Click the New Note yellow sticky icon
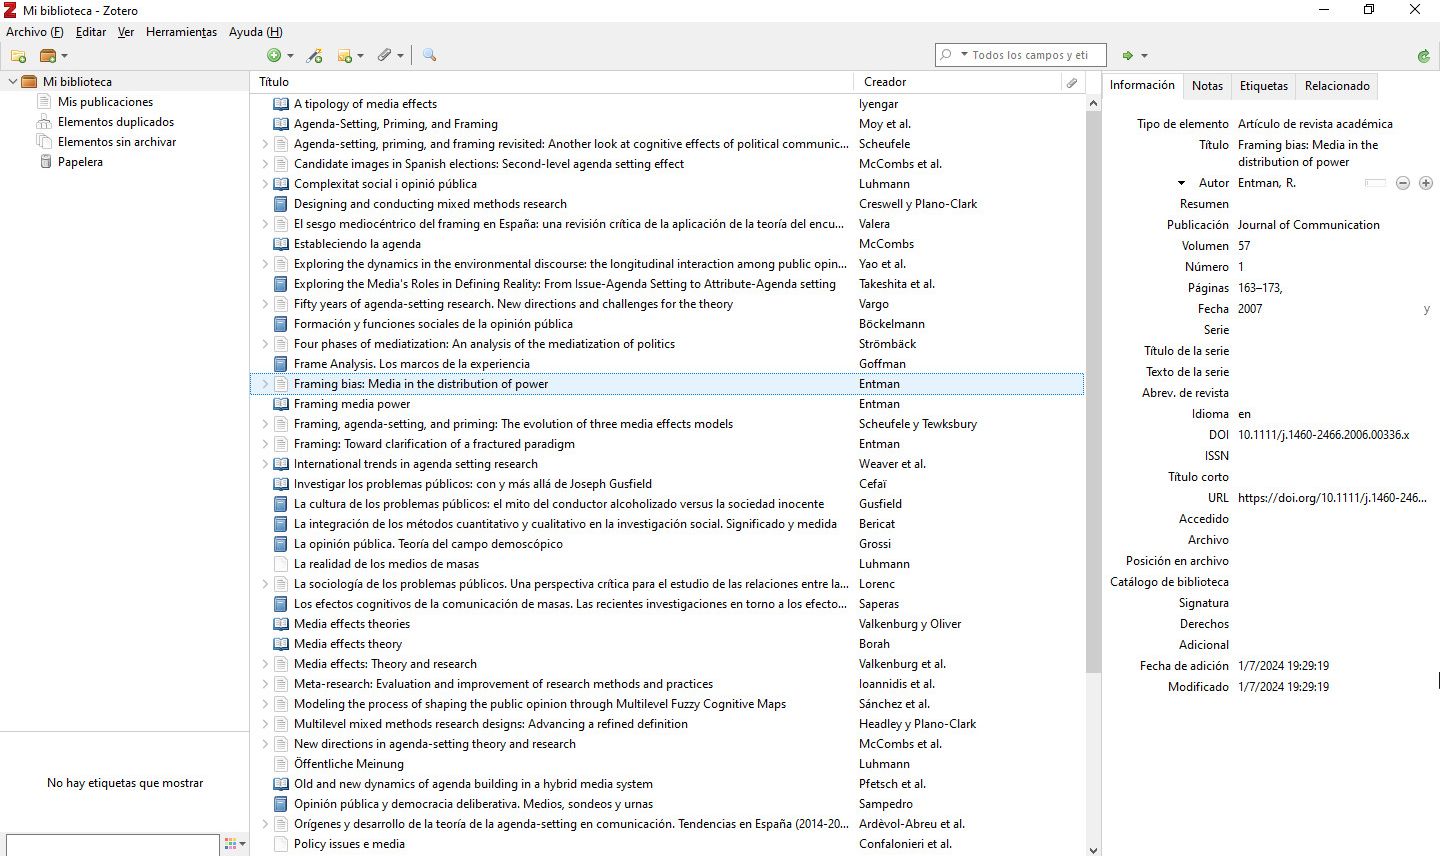 coord(345,56)
